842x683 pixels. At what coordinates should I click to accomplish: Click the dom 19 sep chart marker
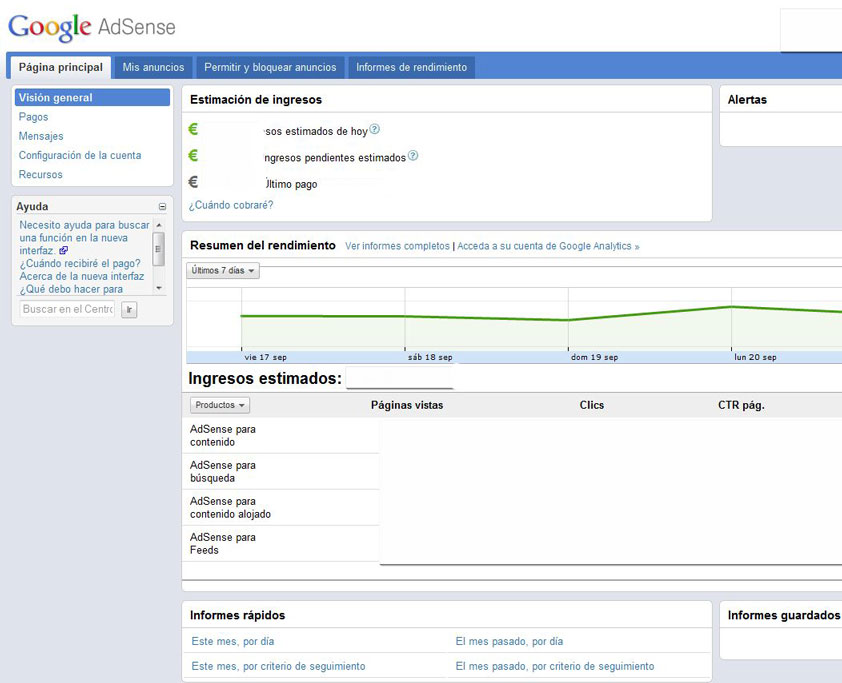click(x=594, y=357)
